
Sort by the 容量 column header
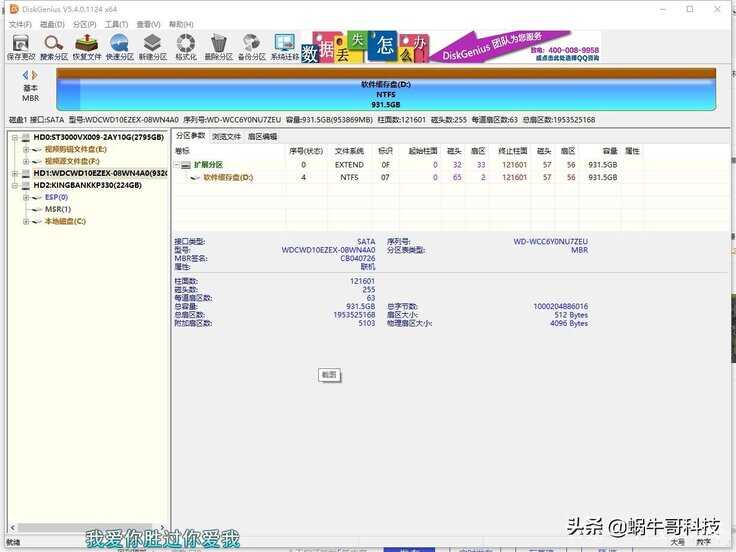(610, 151)
